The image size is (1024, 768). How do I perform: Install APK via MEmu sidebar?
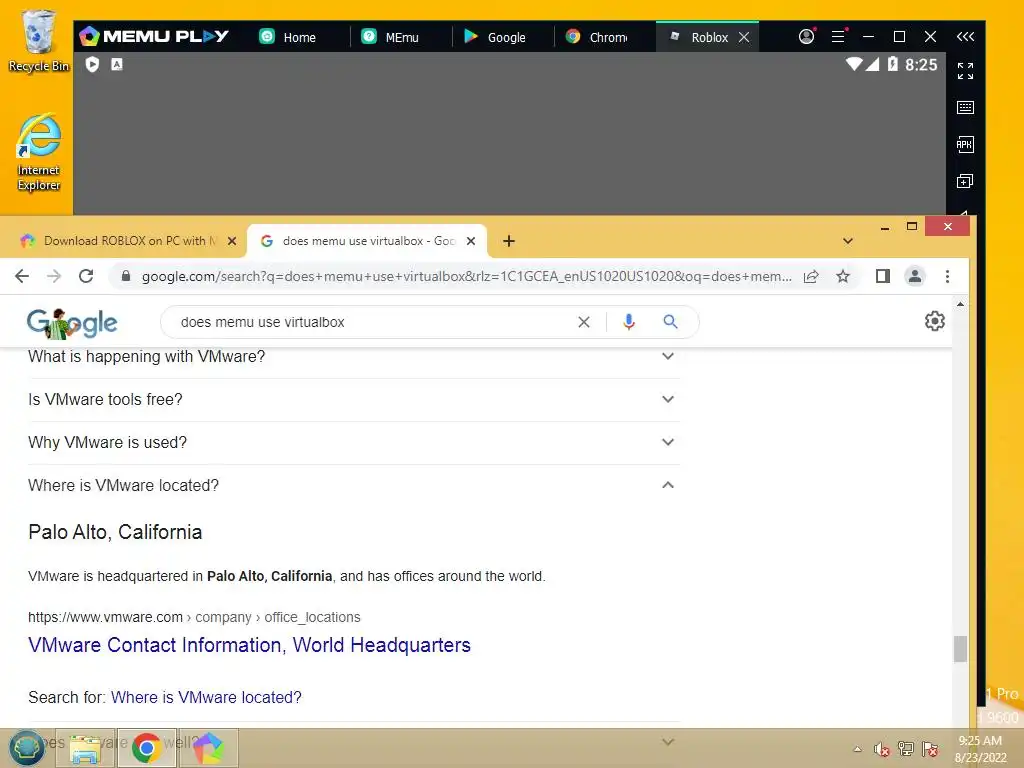[x=965, y=144]
